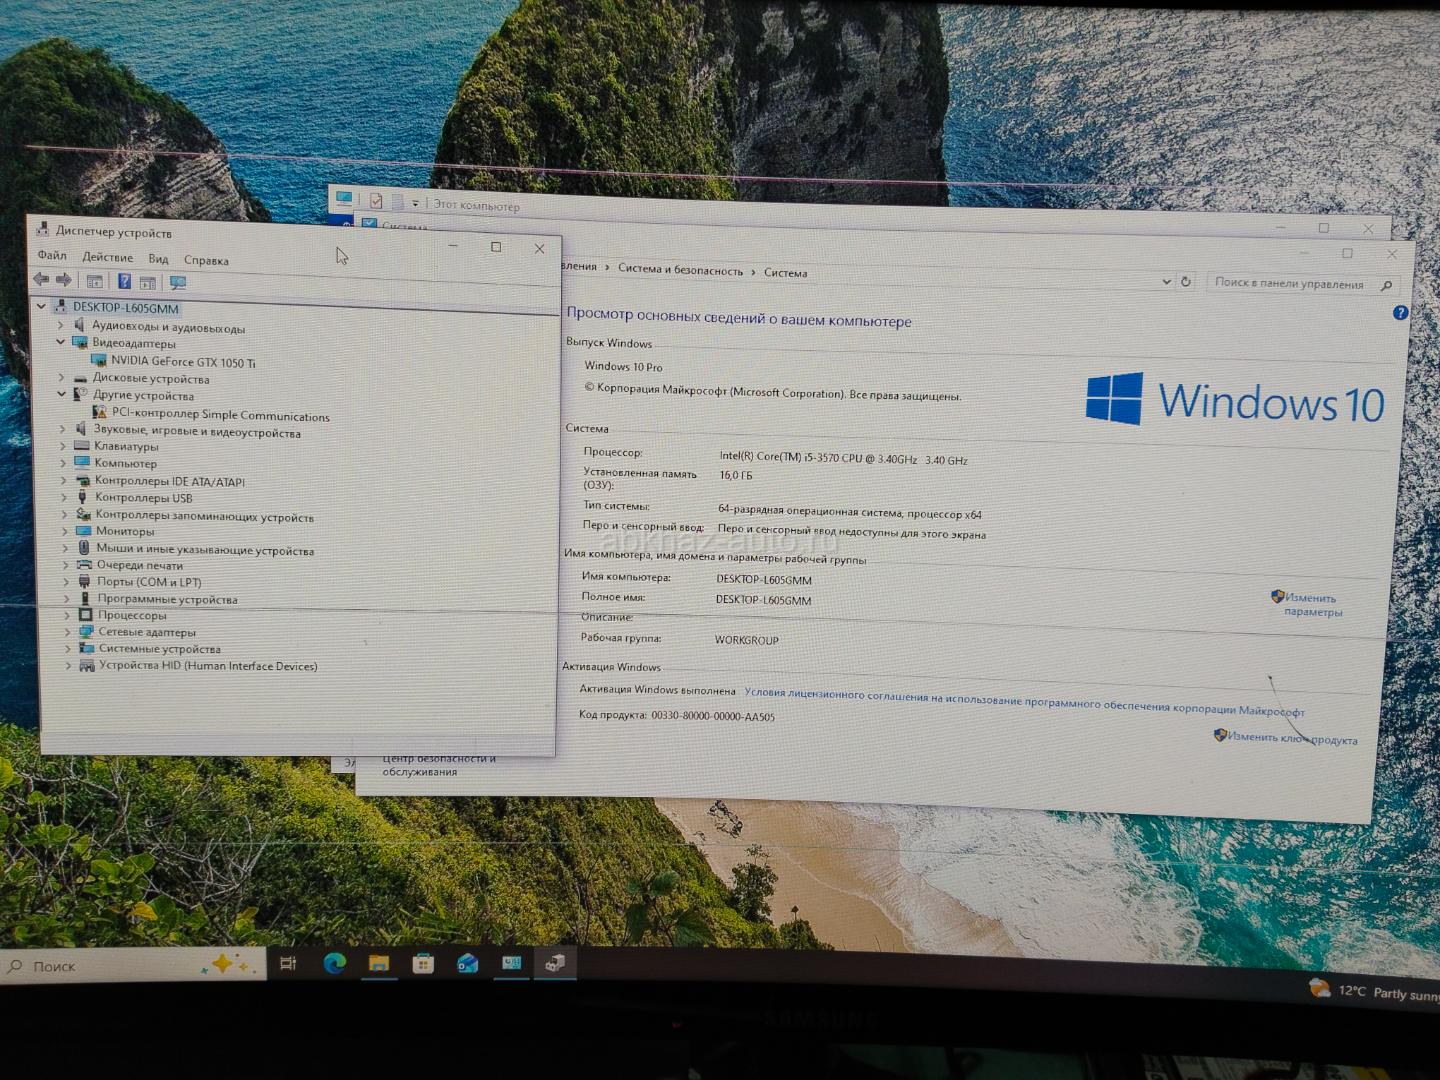Select the NVIDIA GeForce GTX 1050 Ti device

(182, 362)
